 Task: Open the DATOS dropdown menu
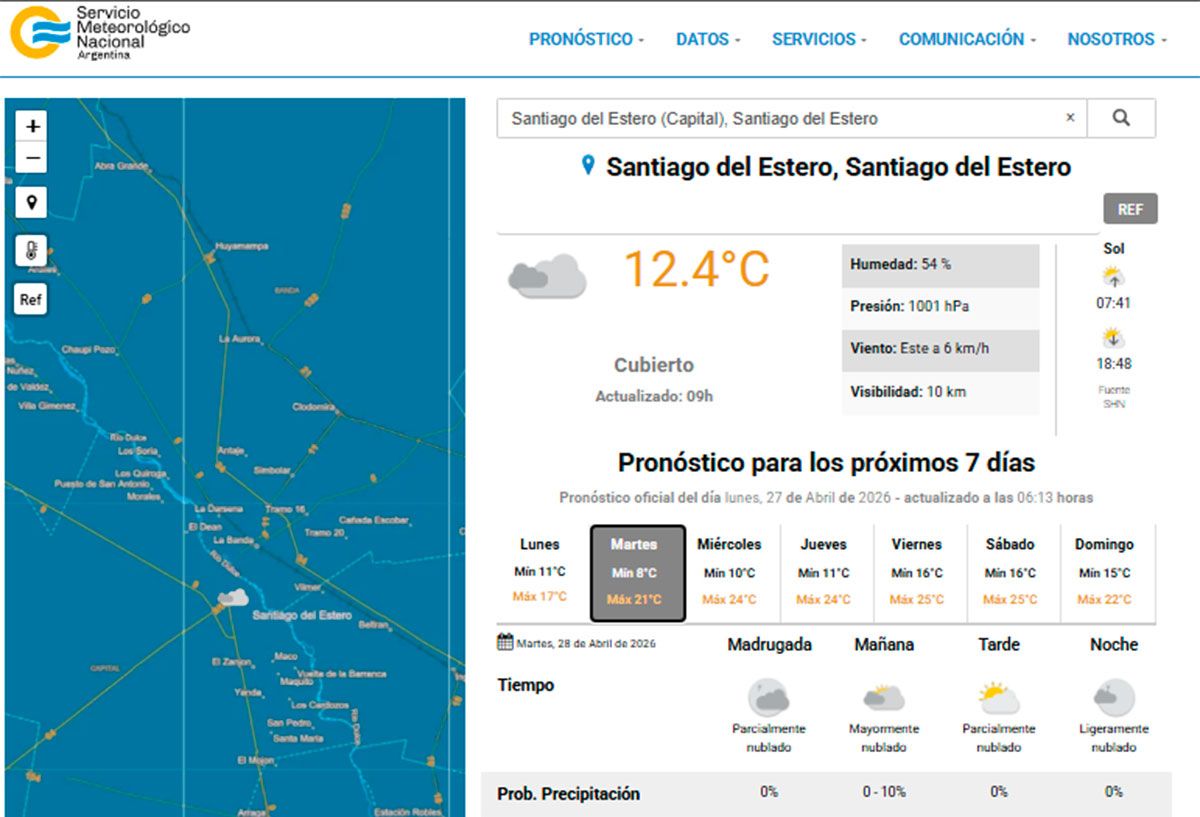708,39
